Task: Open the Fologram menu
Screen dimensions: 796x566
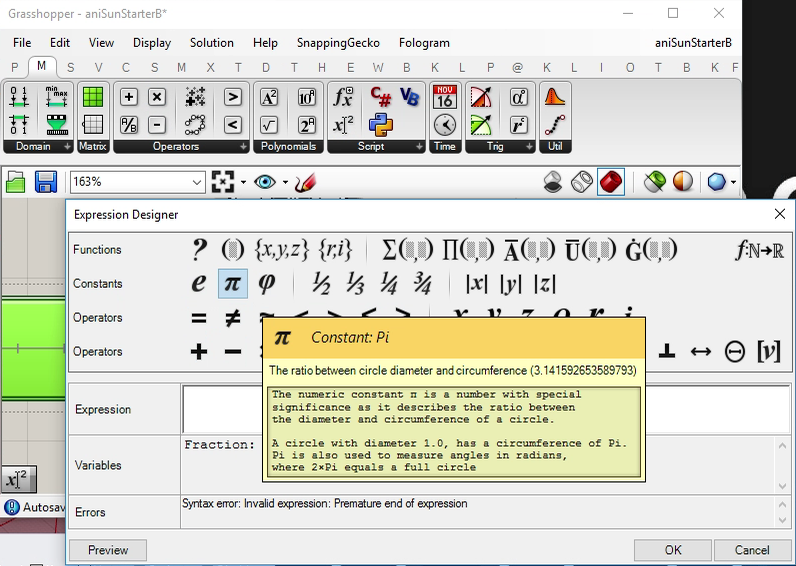Action: pos(424,43)
